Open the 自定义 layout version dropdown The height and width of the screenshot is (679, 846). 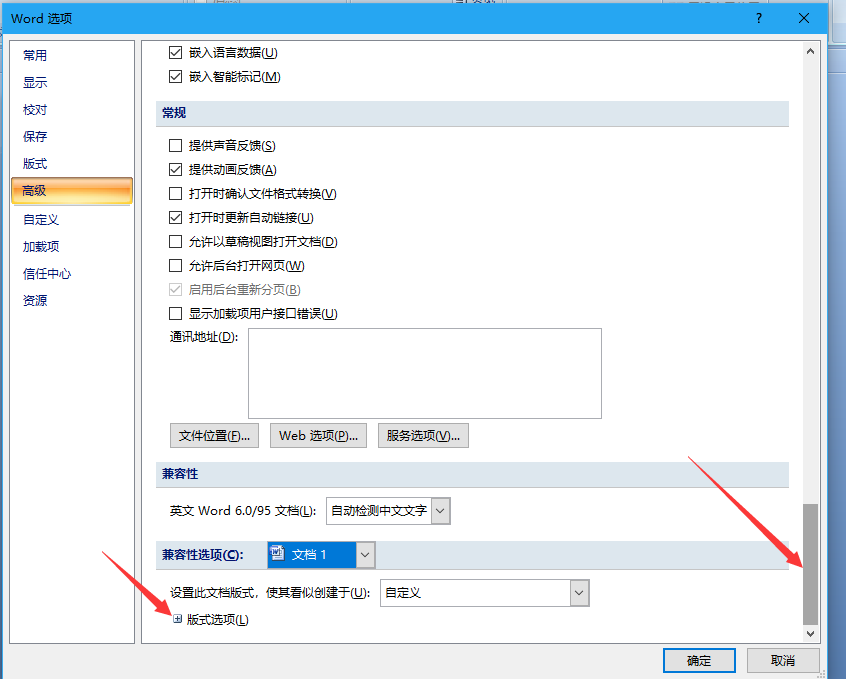point(579,593)
